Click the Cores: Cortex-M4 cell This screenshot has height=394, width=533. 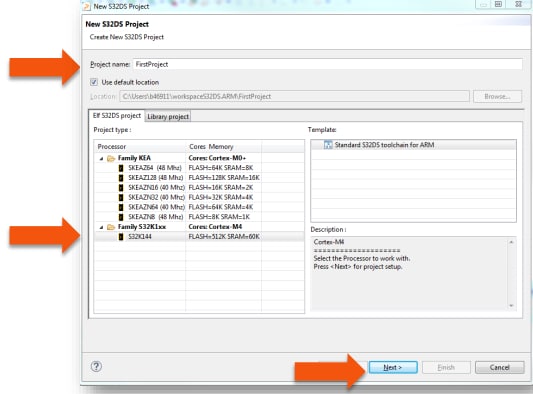(215, 227)
